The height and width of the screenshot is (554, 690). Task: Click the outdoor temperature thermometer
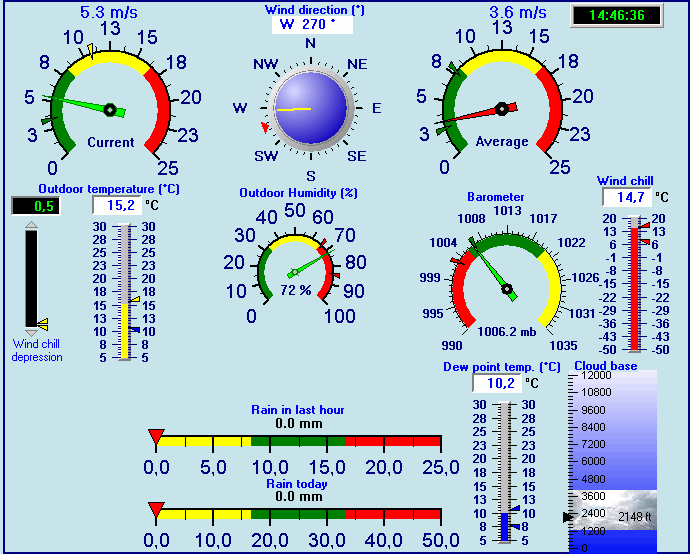(x=125, y=292)
